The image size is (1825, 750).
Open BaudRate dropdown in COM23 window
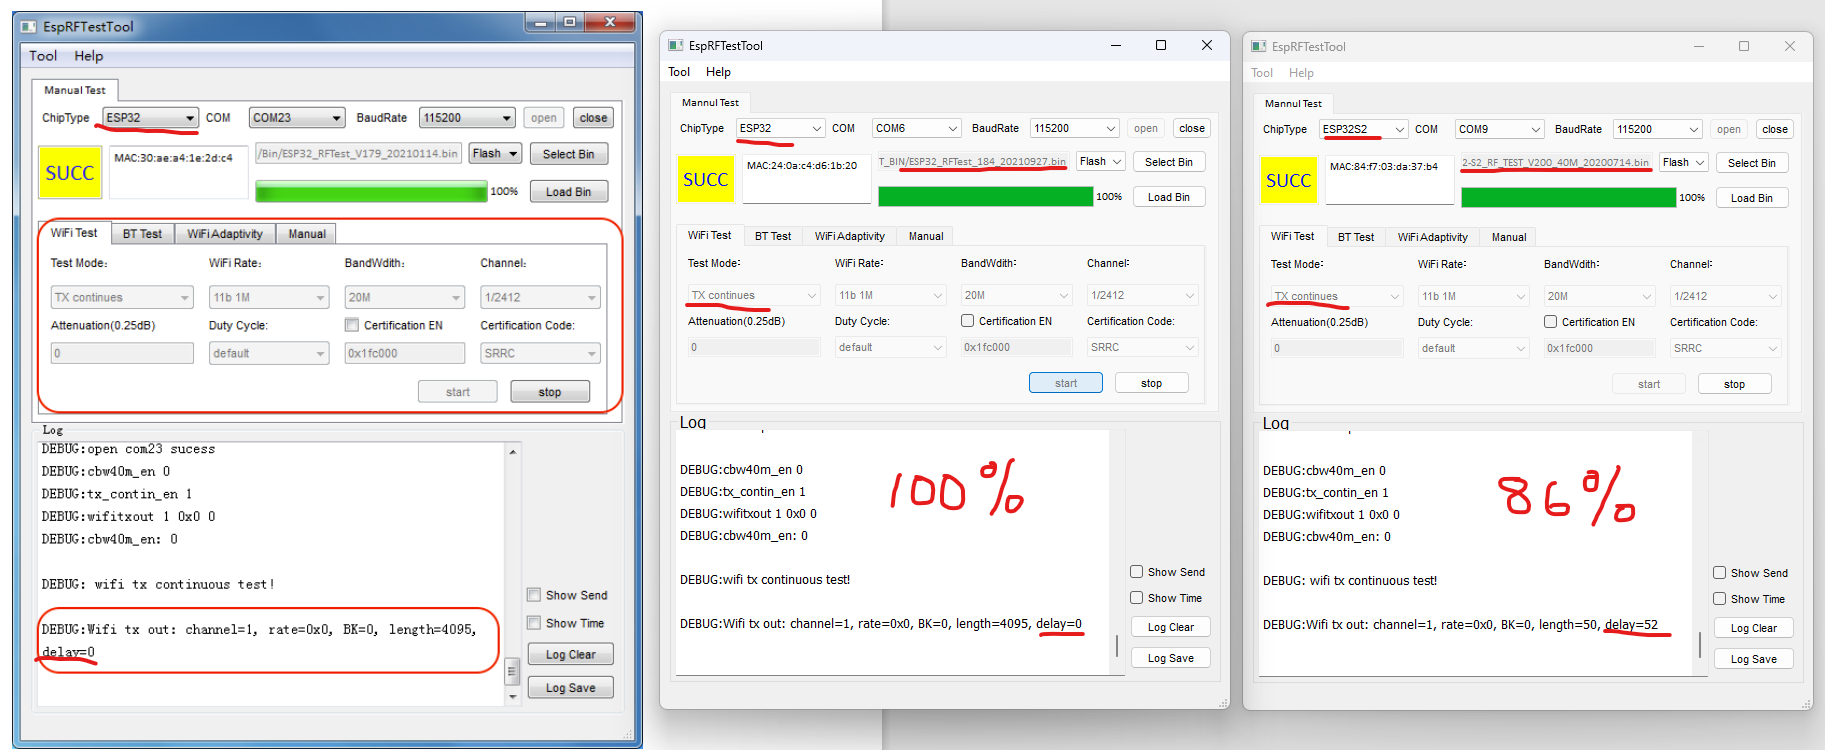tap(467, 118)
